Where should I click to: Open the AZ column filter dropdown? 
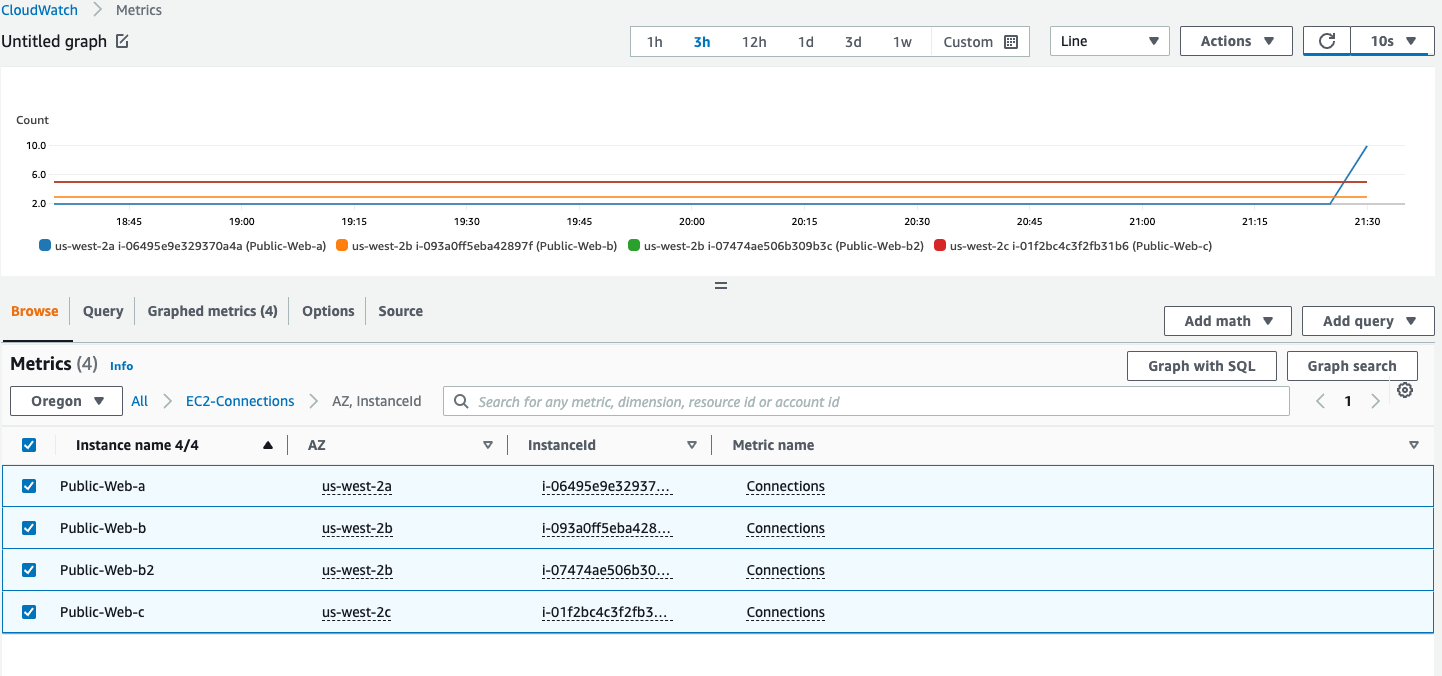[489, 444]
